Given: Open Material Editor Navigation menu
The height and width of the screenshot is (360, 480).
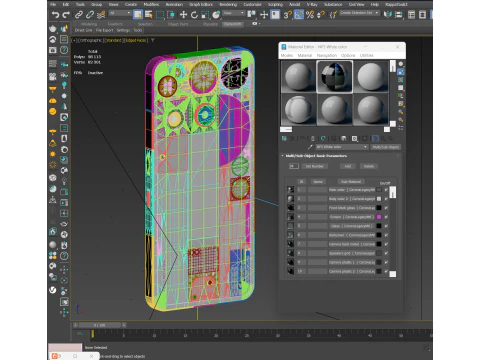Looking at the screenshot, I should 327,55.
